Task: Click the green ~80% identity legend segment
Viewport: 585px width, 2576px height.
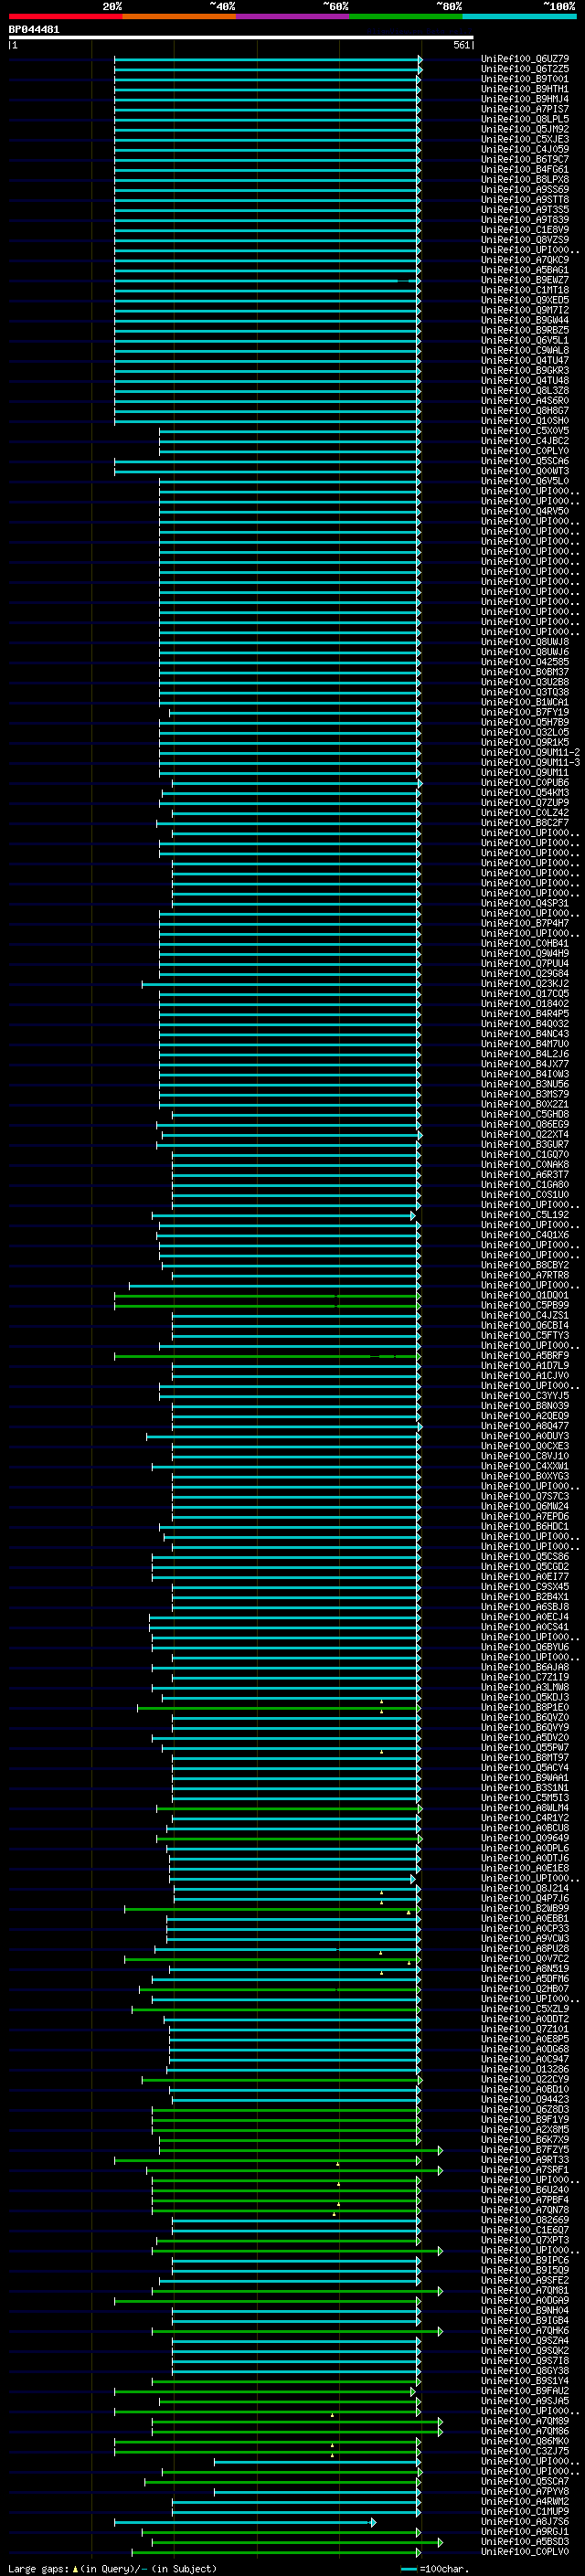Action: 406,16
